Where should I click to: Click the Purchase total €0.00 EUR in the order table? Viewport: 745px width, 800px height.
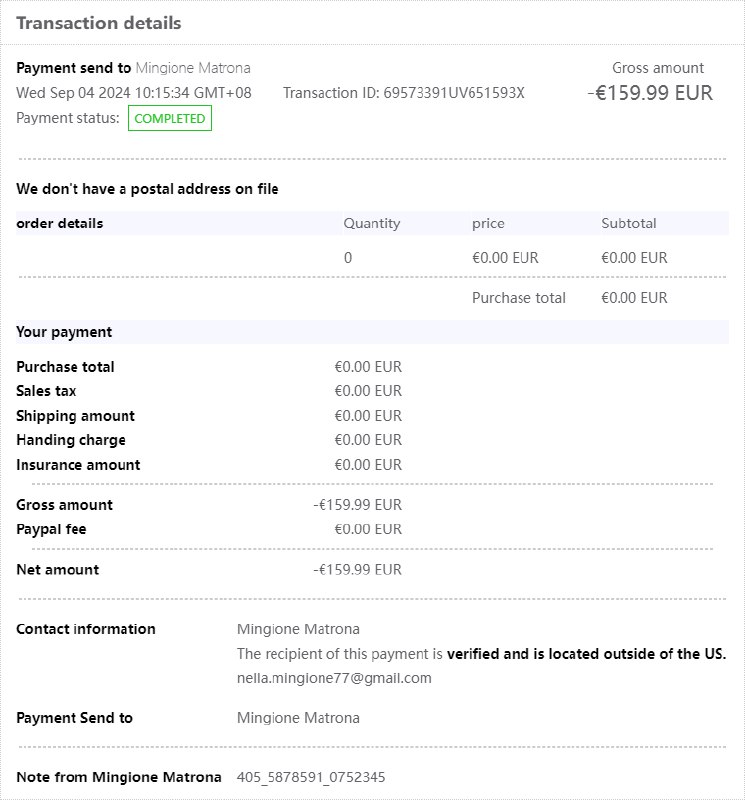(x=634, y=298)
